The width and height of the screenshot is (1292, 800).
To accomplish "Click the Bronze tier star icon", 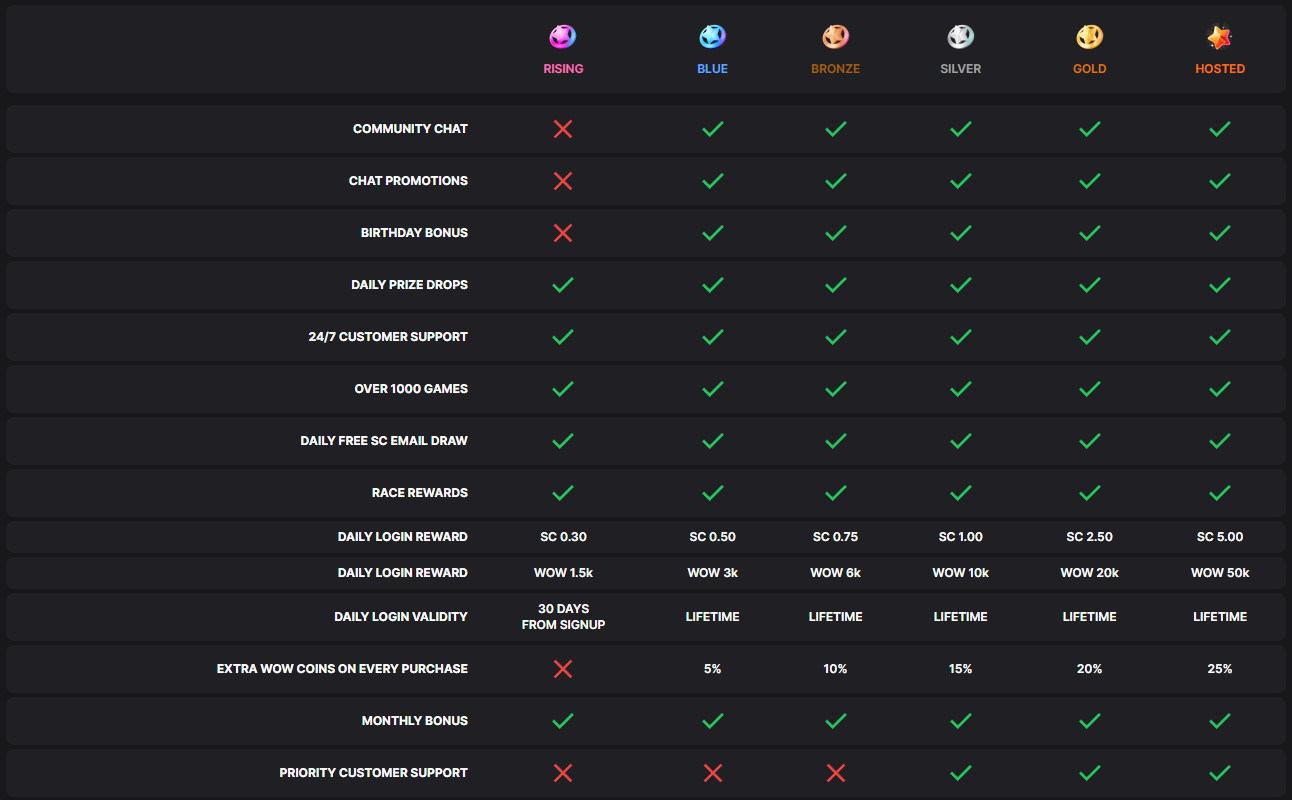I will click(836, 37).
